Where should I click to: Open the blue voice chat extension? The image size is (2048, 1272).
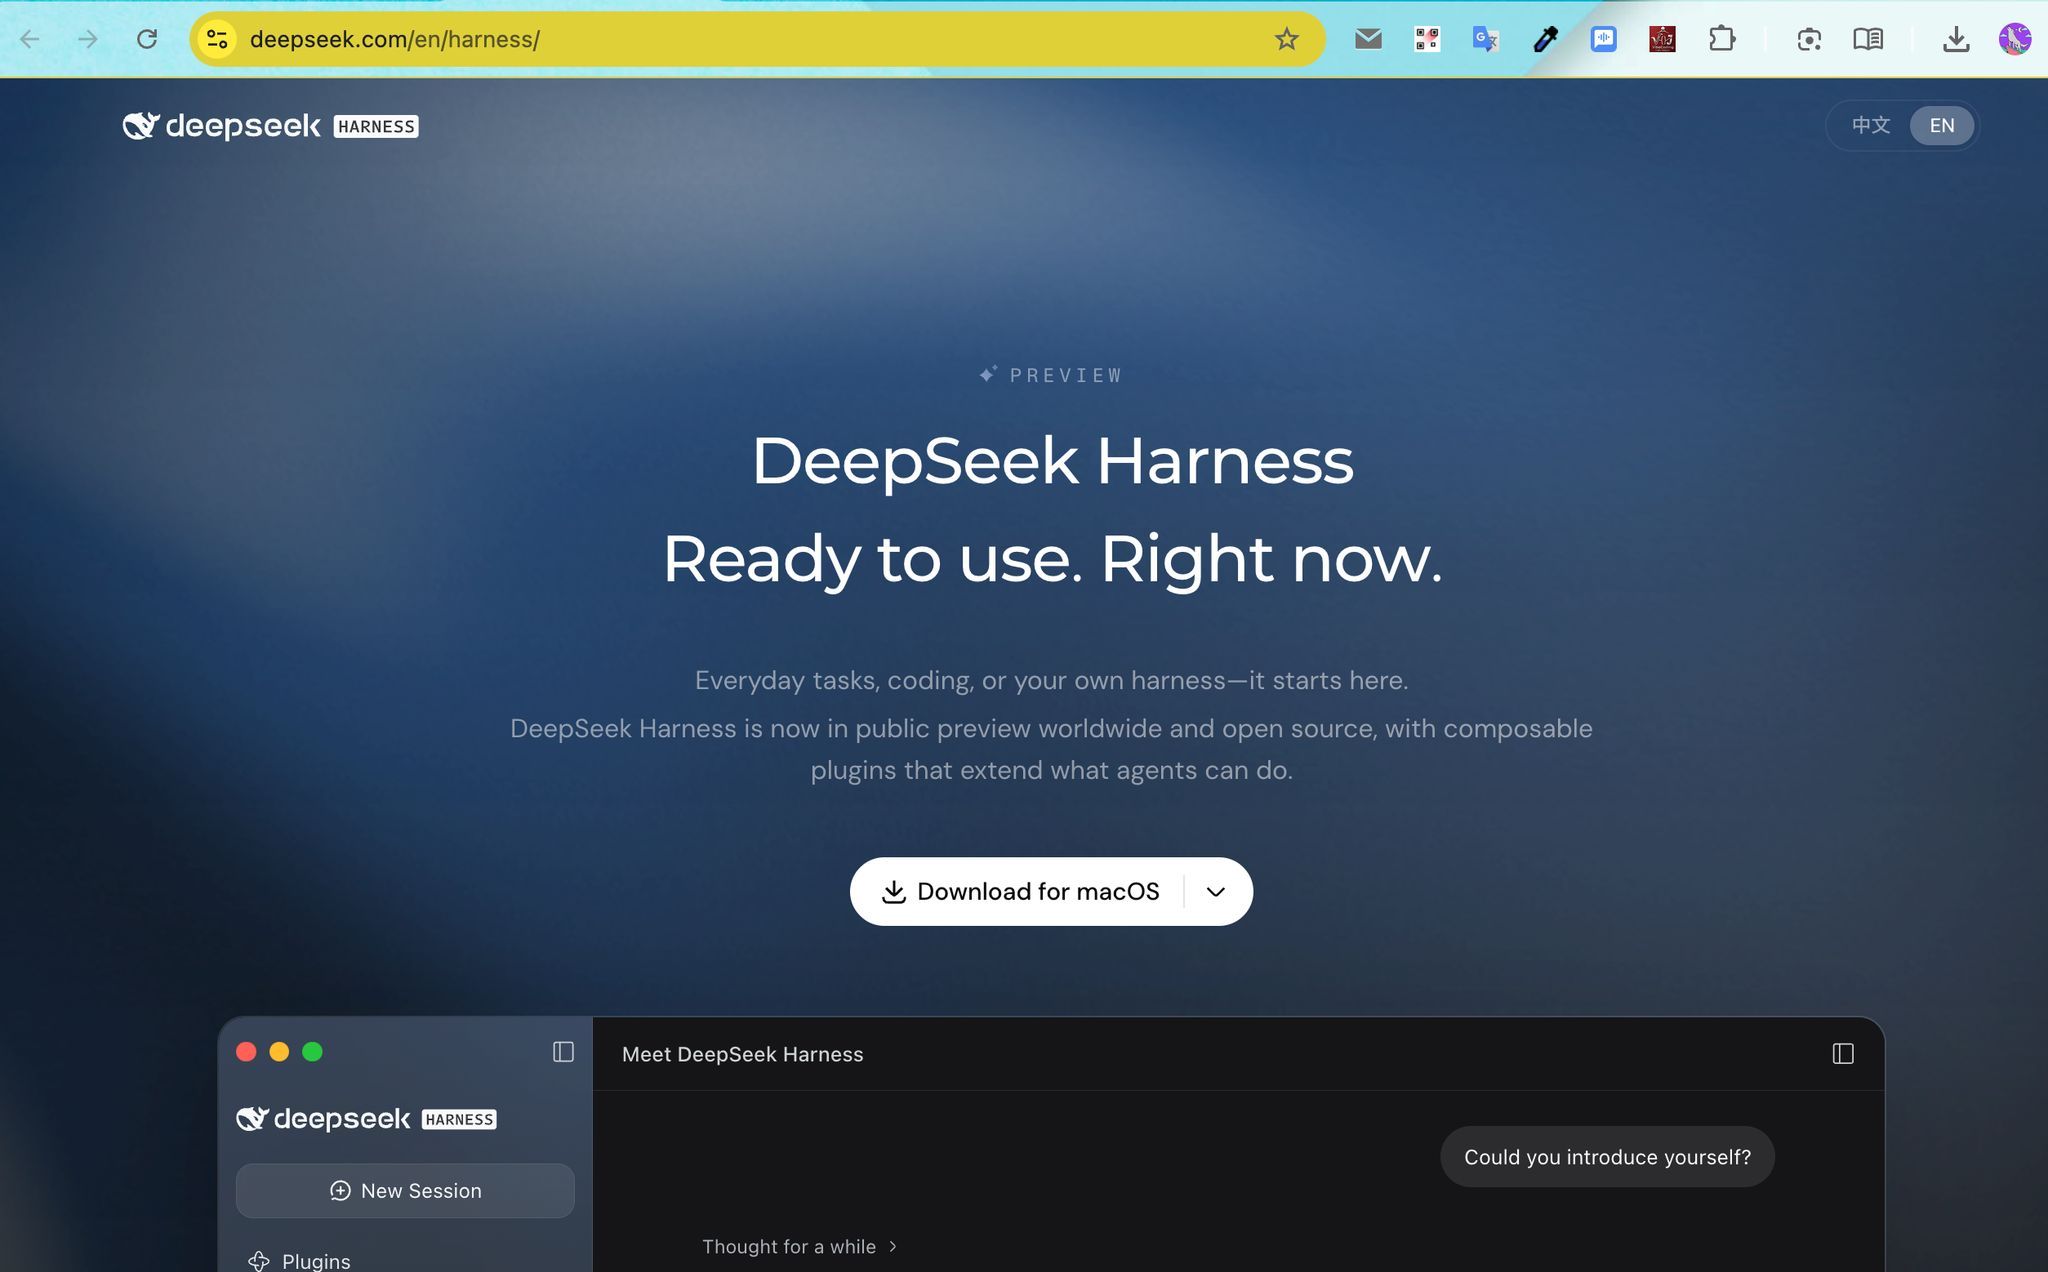(1603, 39)
